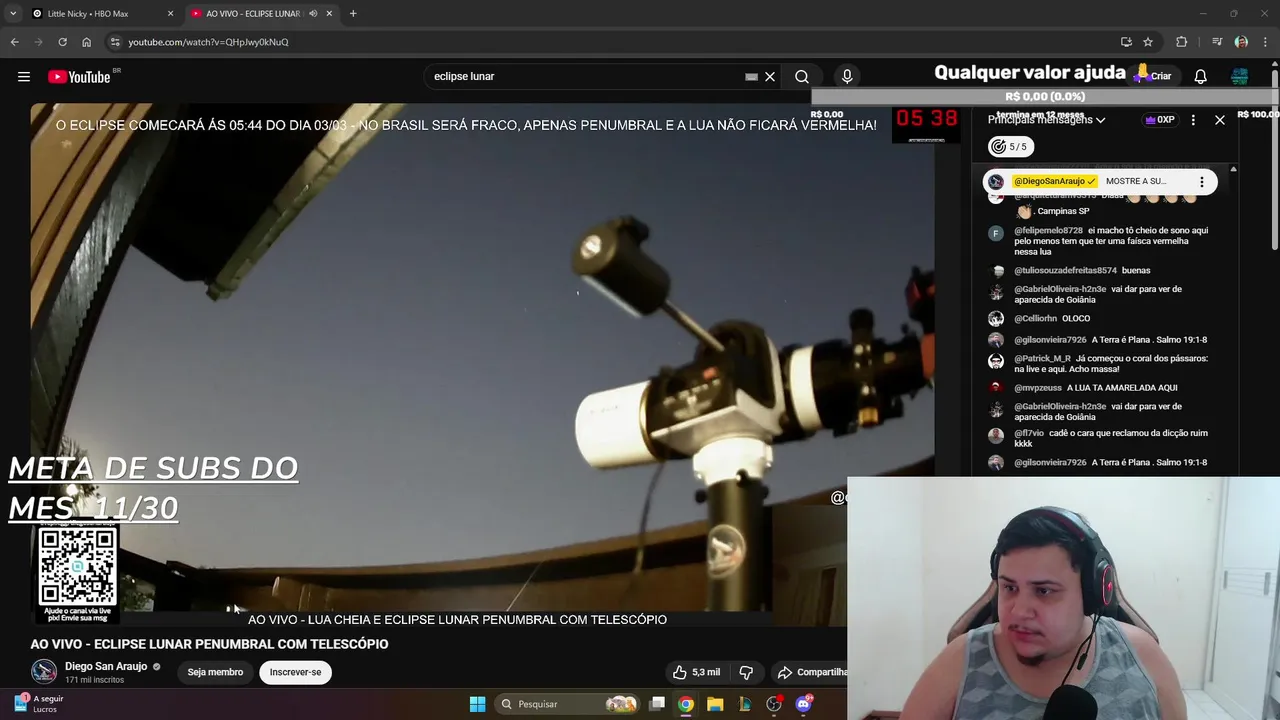Close the AO VIVO ECLIPSE LUNAR tab

click(x=329, y=14)
